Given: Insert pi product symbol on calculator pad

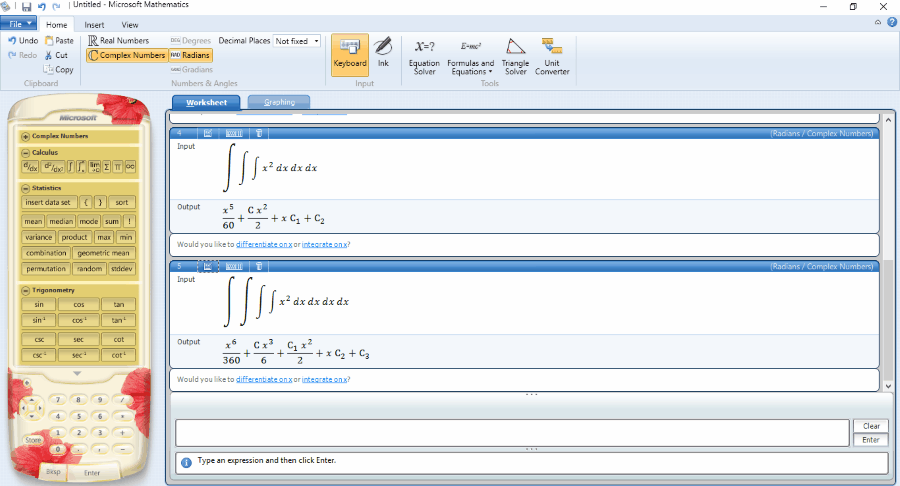Looking at the screenshot, I should coord(118,167).
